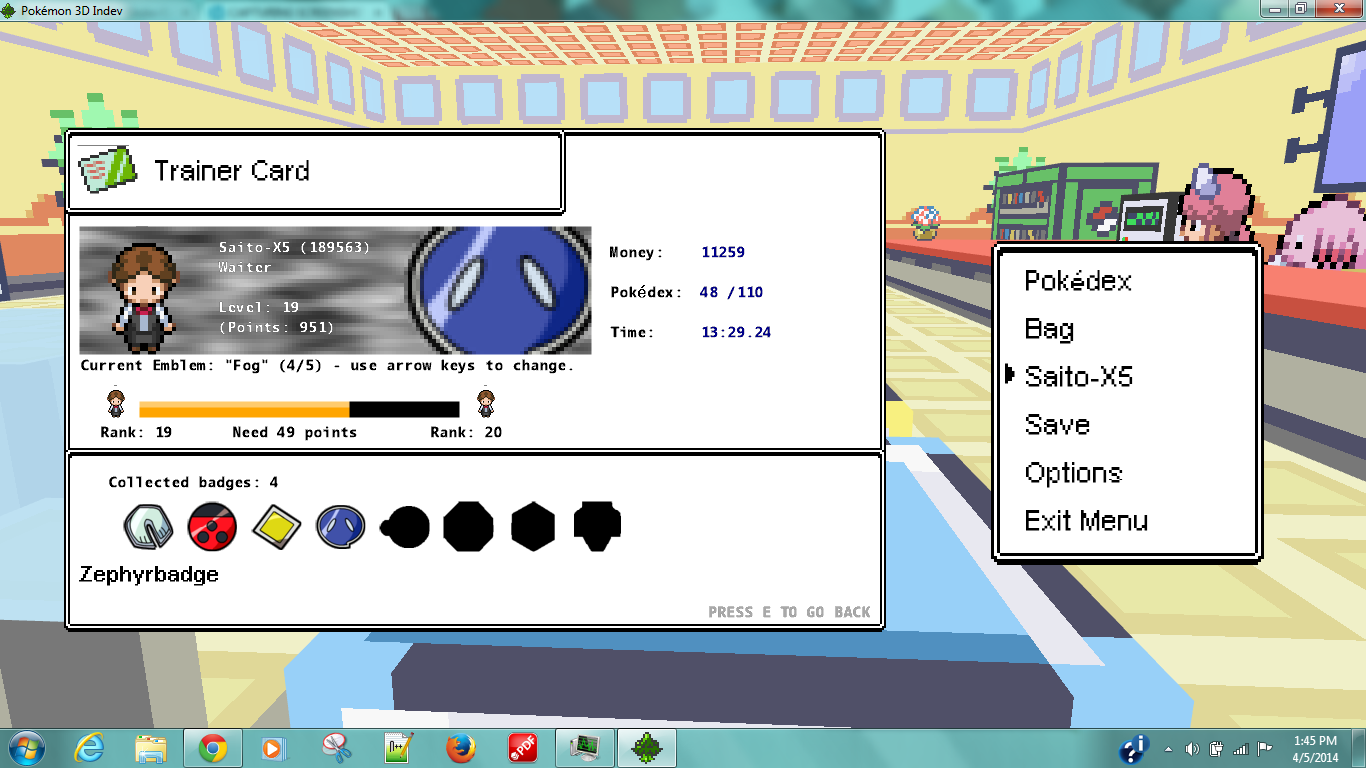This screenshot has width=1366, height=768.
Task: Click the large Fog emblem image
Action: tap(500, 290)
